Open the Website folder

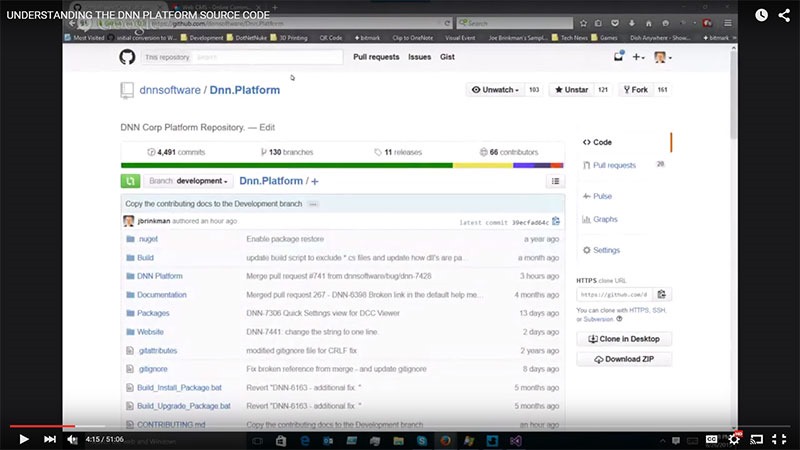click(x=150, y=332)
